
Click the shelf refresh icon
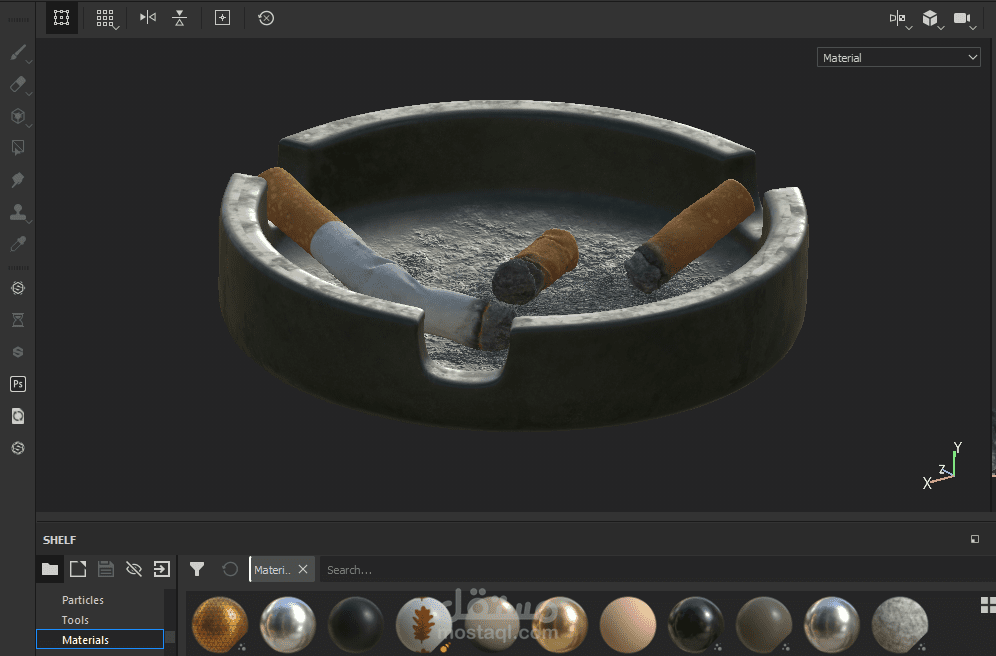(230, 569)
